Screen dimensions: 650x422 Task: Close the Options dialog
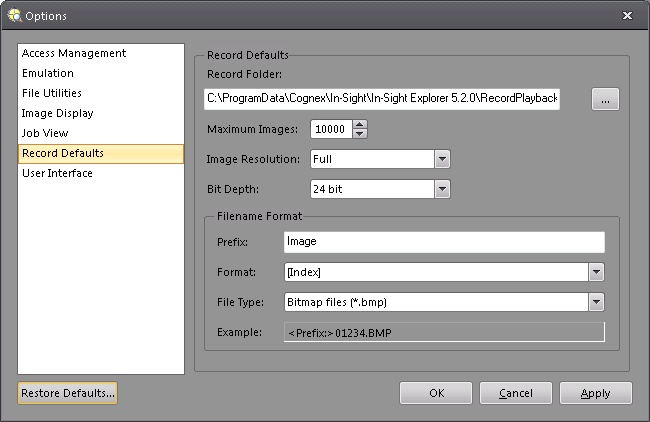click(627, 15)
